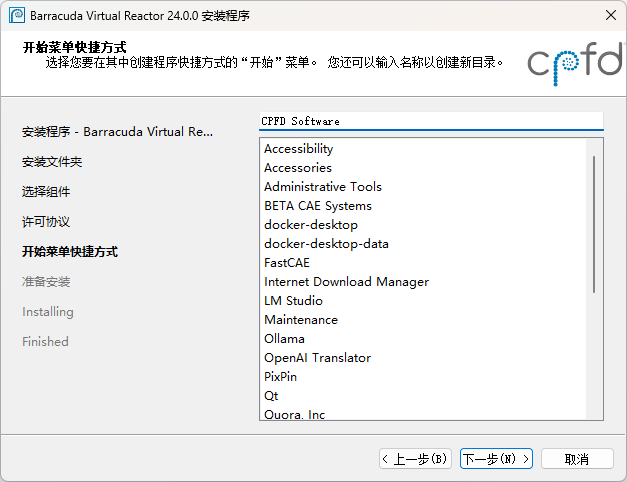This screenshot has width=627, height=482.
Task: Pick LM Studio in the list
Action: [293, 301]
